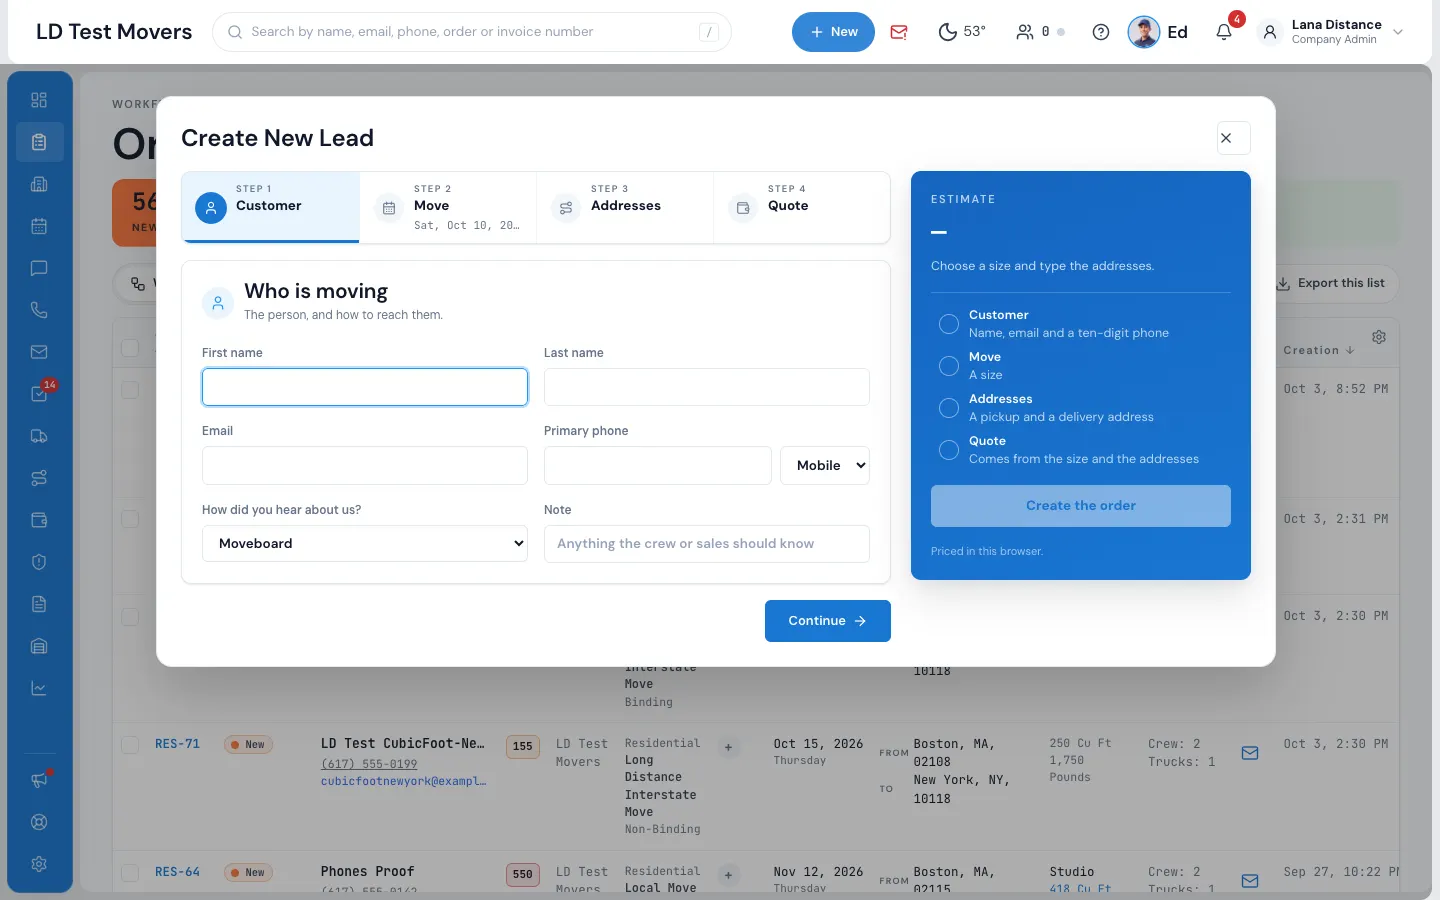Click the table column settings gear icon
Screen dimensions: 1440x900
coord(1379,337)
